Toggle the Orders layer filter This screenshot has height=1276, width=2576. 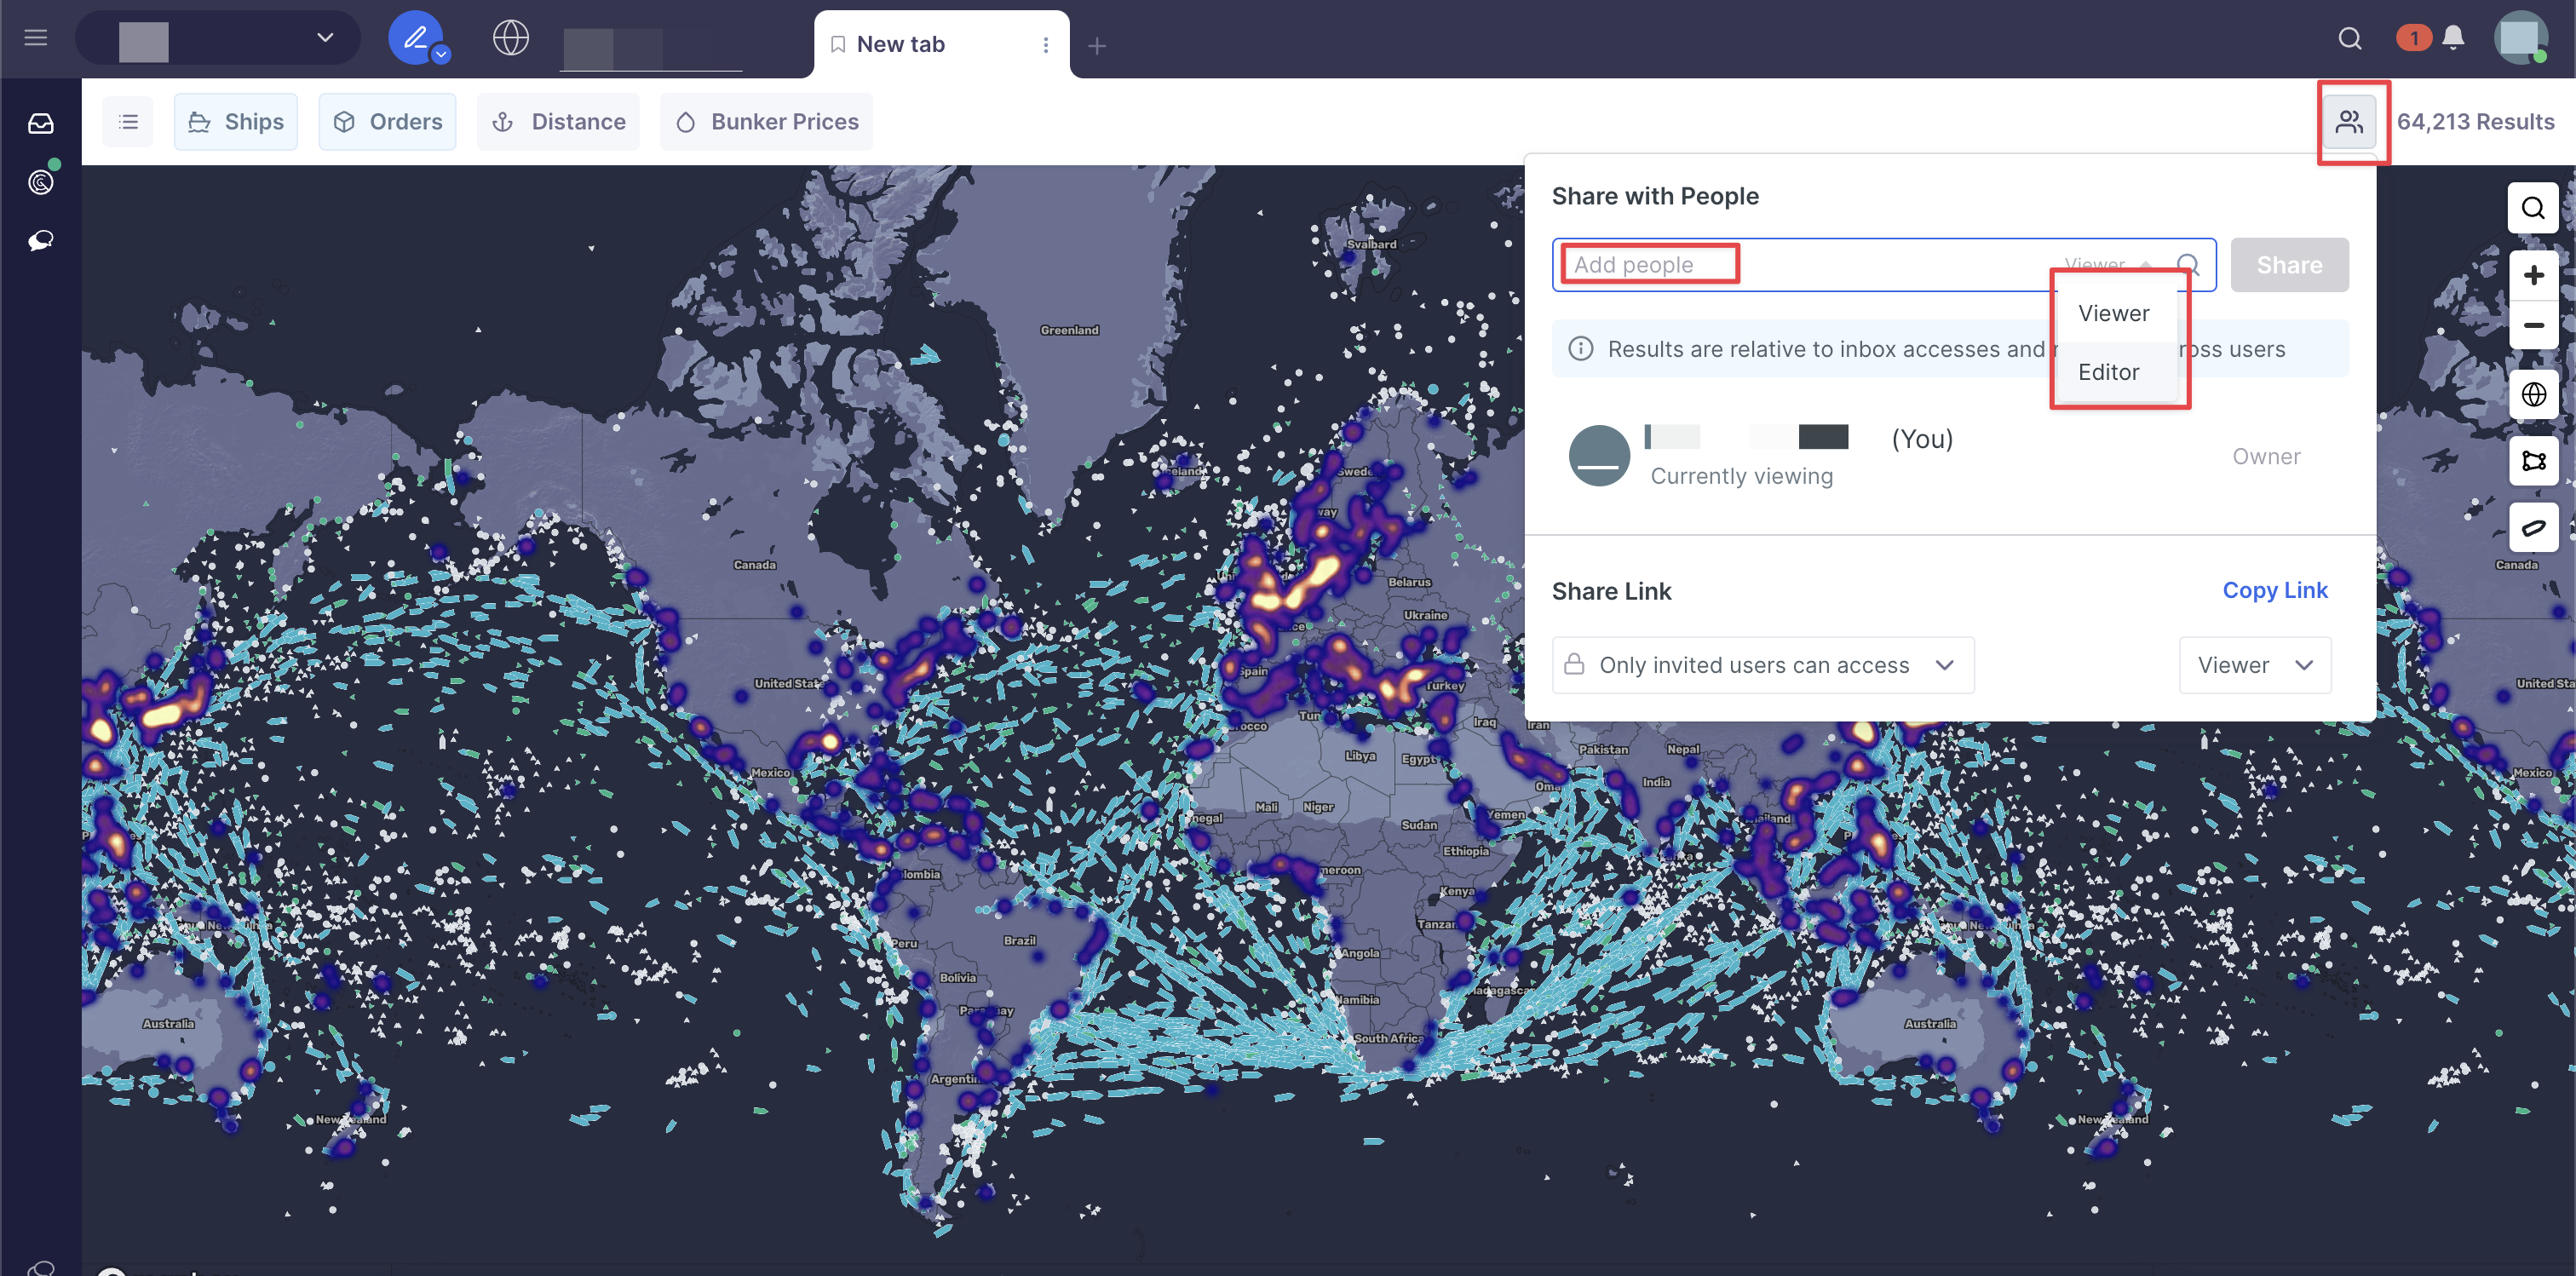(x=387, y=122)
